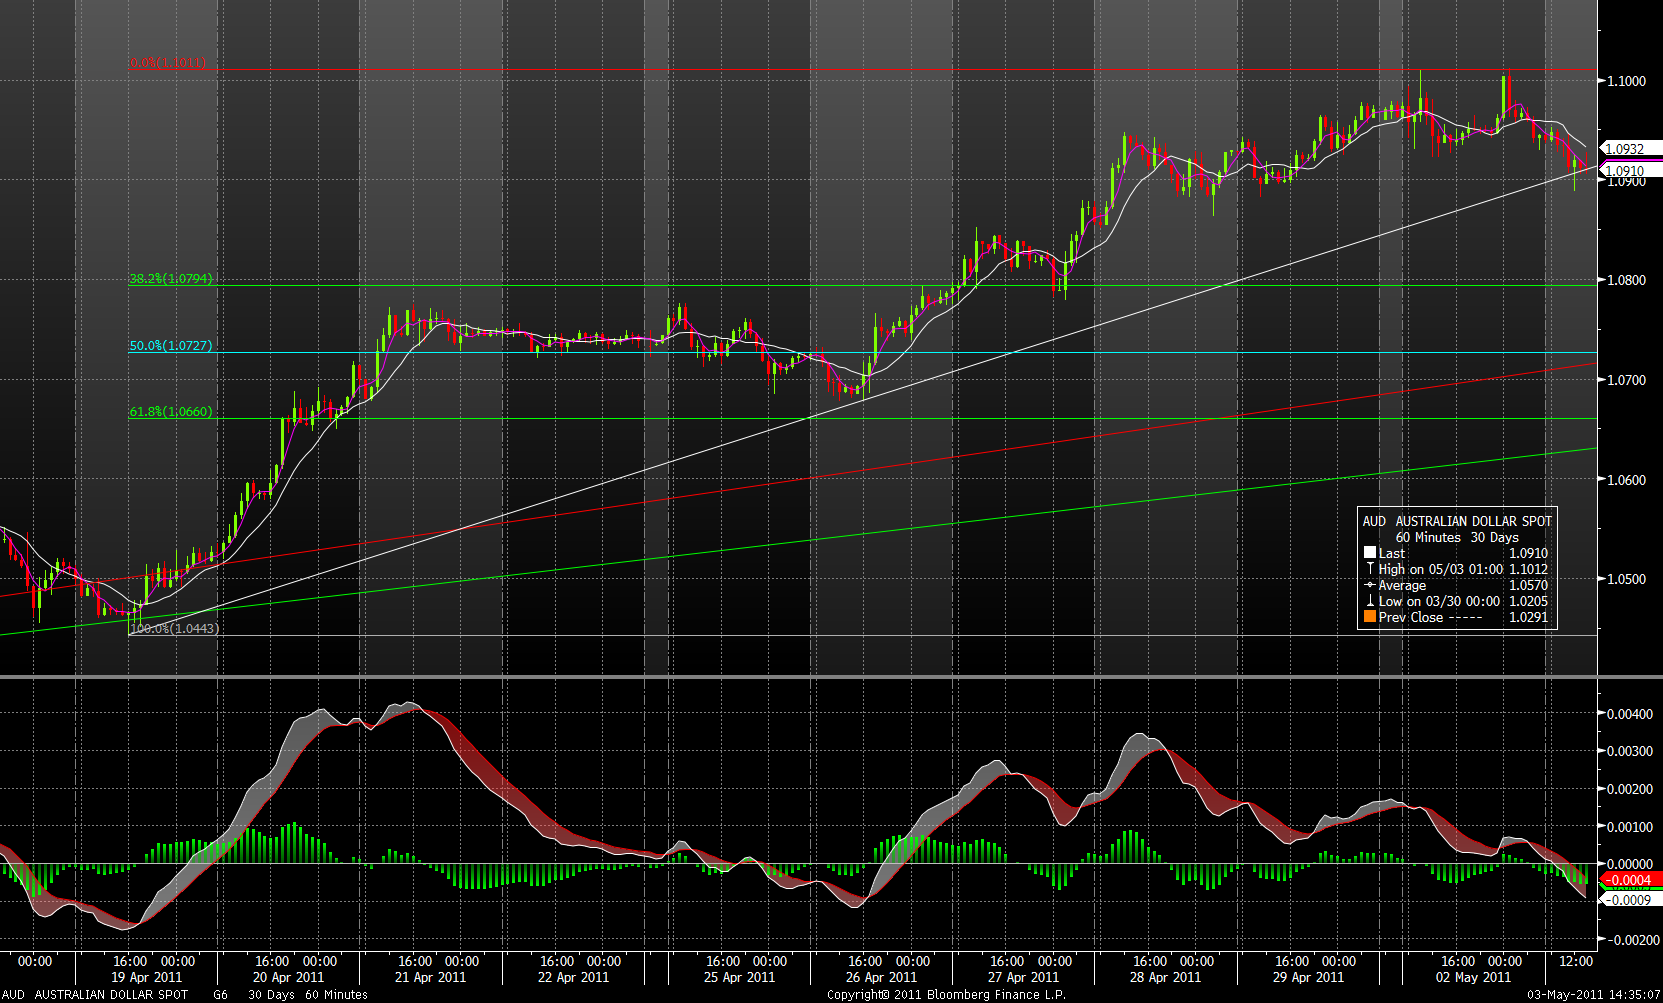Click the 26 Apr 2011 date label
This screenshot has width=1663, height=1003.
[881, 977]
